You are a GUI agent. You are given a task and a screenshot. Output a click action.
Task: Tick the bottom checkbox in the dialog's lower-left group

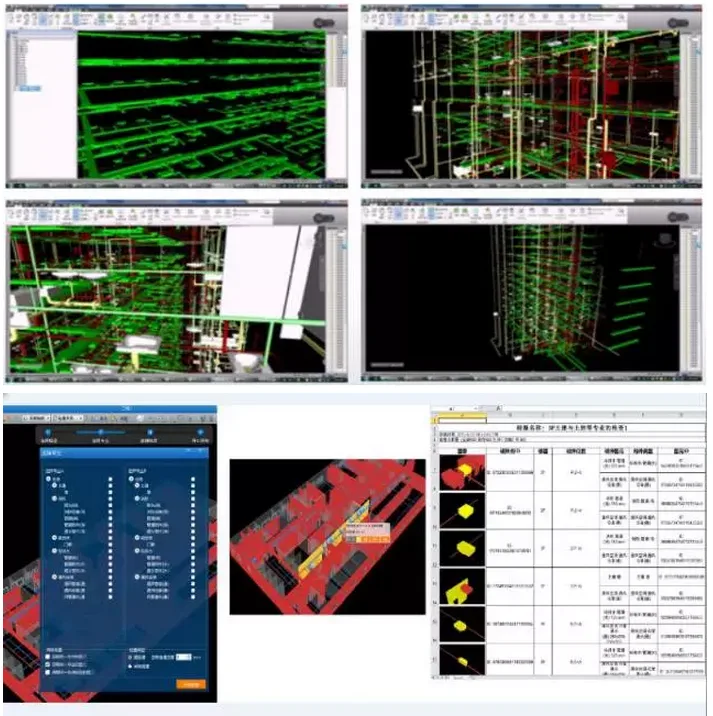48,672
